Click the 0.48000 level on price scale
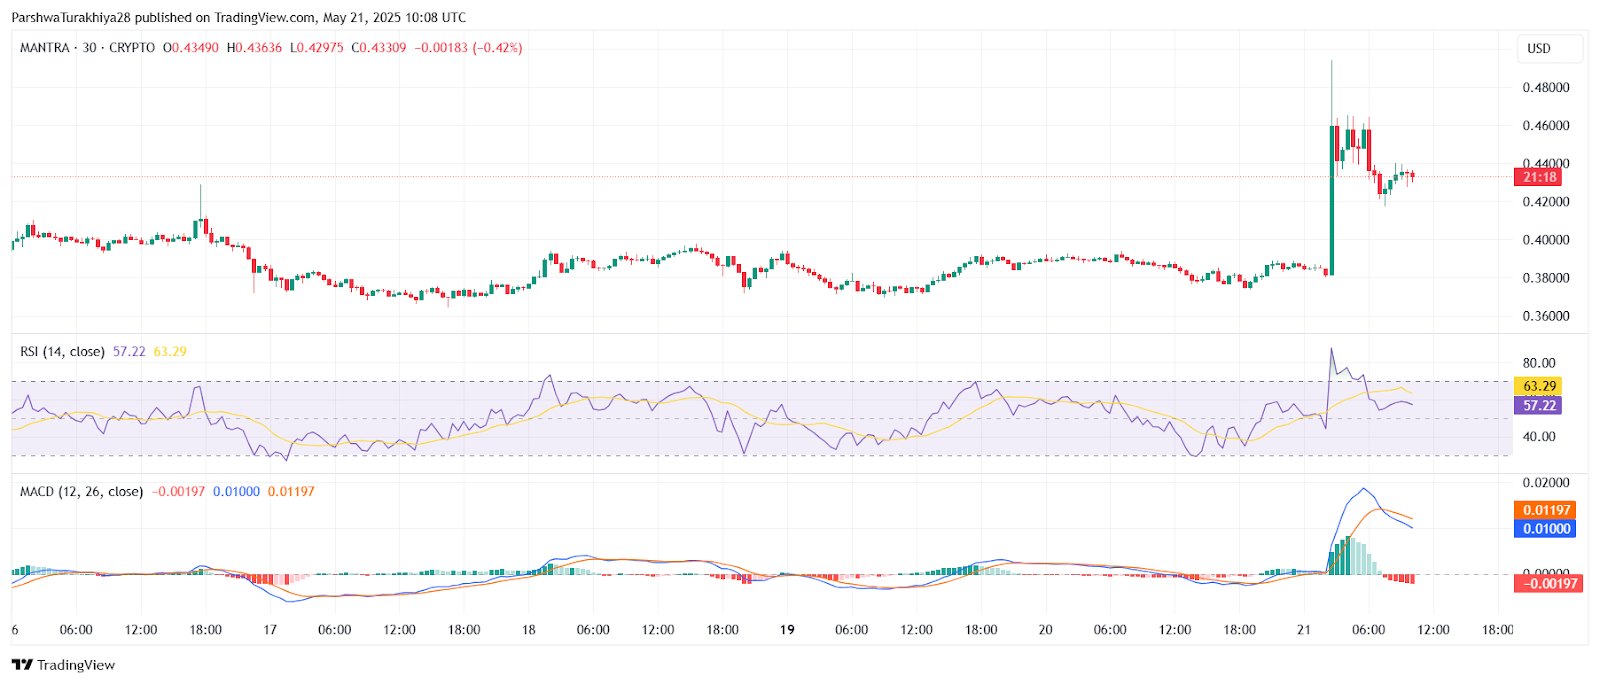Image resolution: width=1600 pixels, height=684 pixels. coord(1545,88)
